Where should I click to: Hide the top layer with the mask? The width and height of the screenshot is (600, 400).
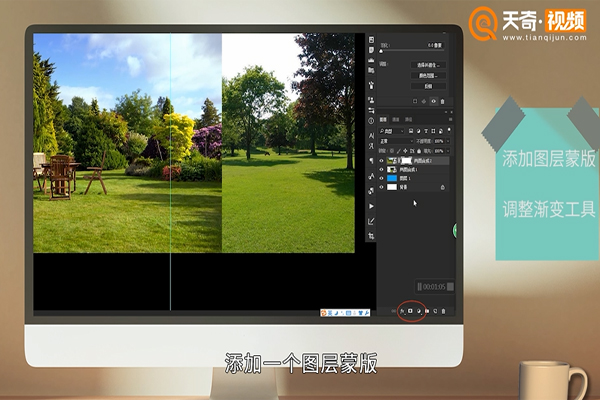point(382,160)
